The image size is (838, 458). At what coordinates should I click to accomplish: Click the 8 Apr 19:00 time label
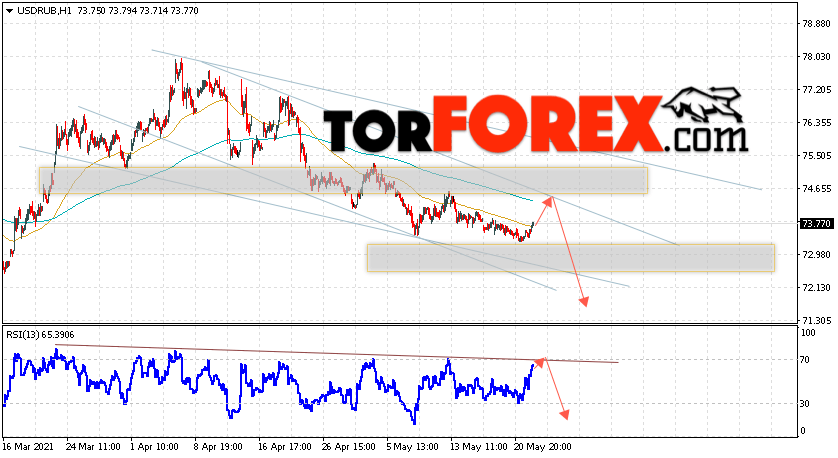(218, 446)
